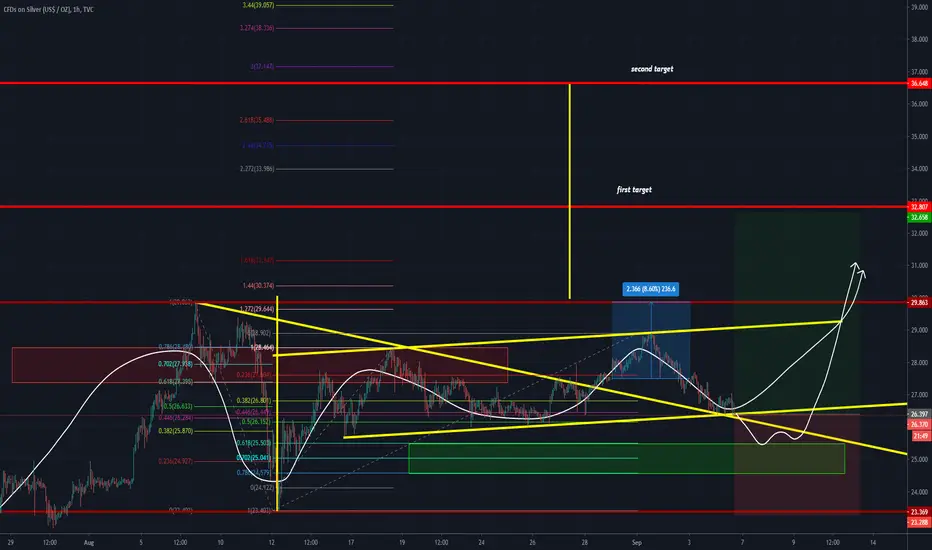Click the 39.000 price axis value
The width and height of the screenshot is (932, 550).
pyautogui.click(x=919, y=7)
